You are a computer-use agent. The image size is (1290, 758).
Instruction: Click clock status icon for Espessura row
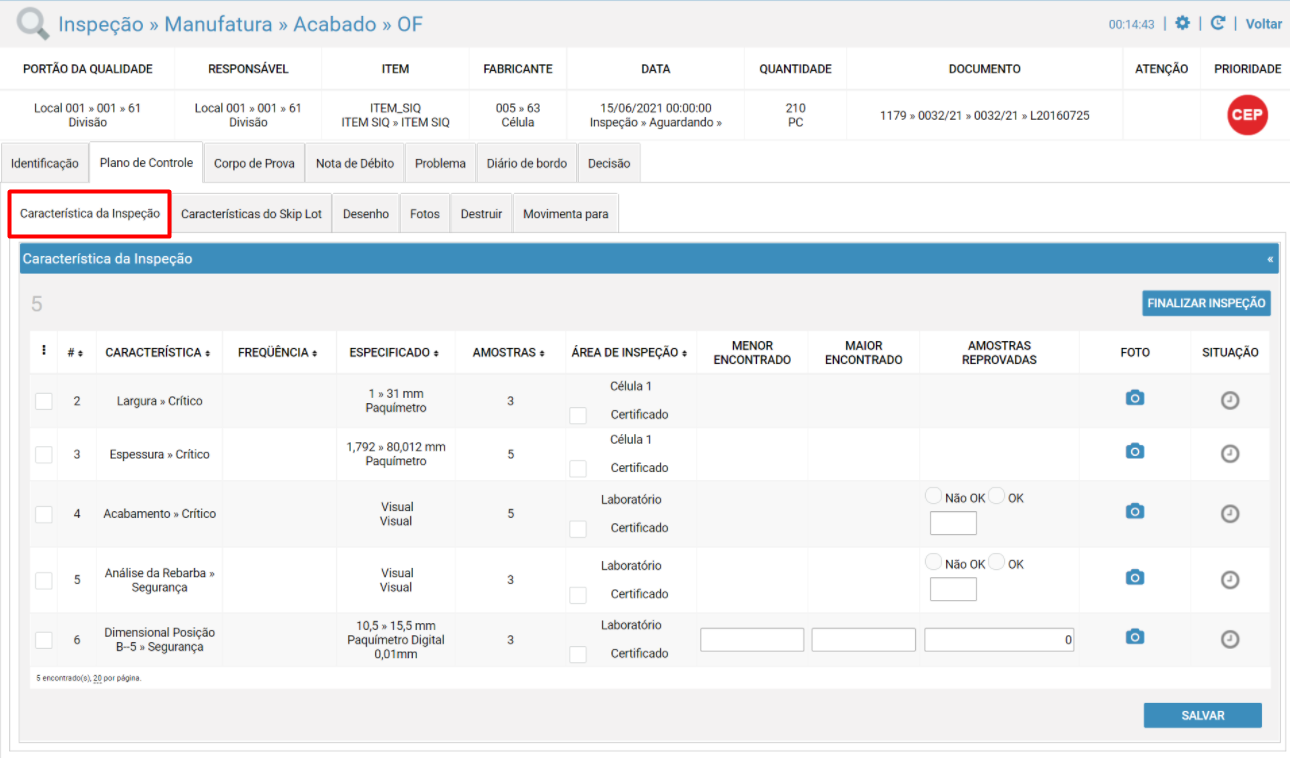pos(1230,453)
